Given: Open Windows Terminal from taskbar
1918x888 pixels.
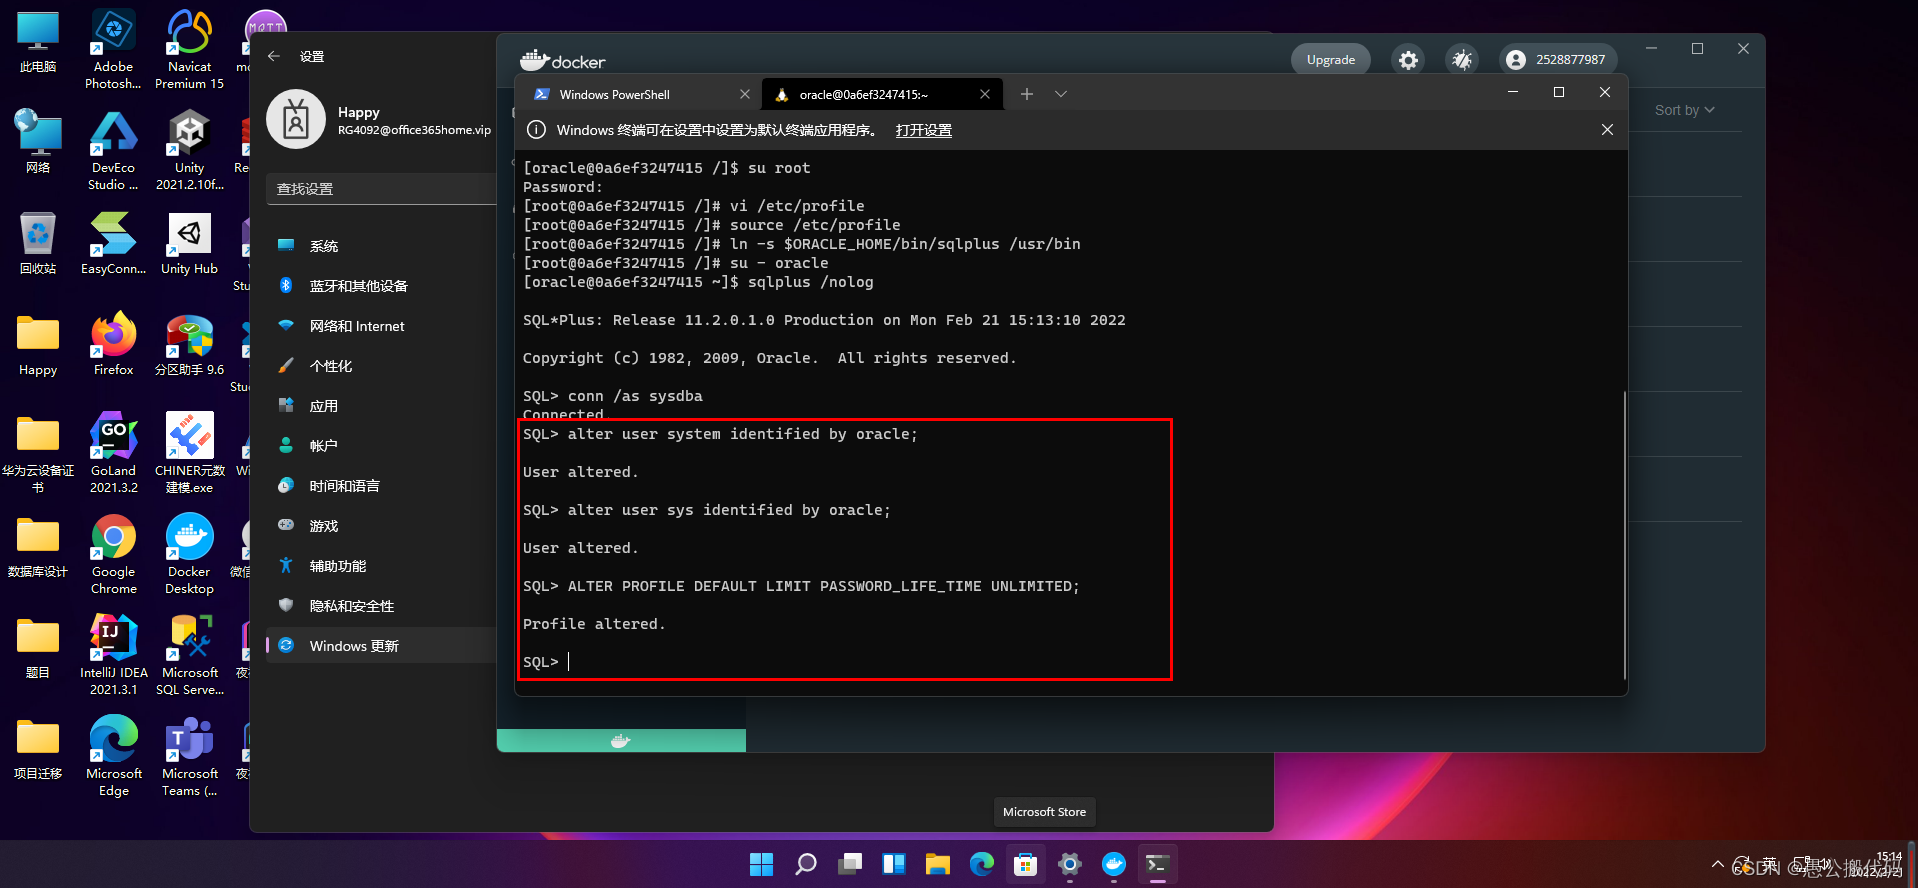Looking at the screenshot, I should 1158,864.
